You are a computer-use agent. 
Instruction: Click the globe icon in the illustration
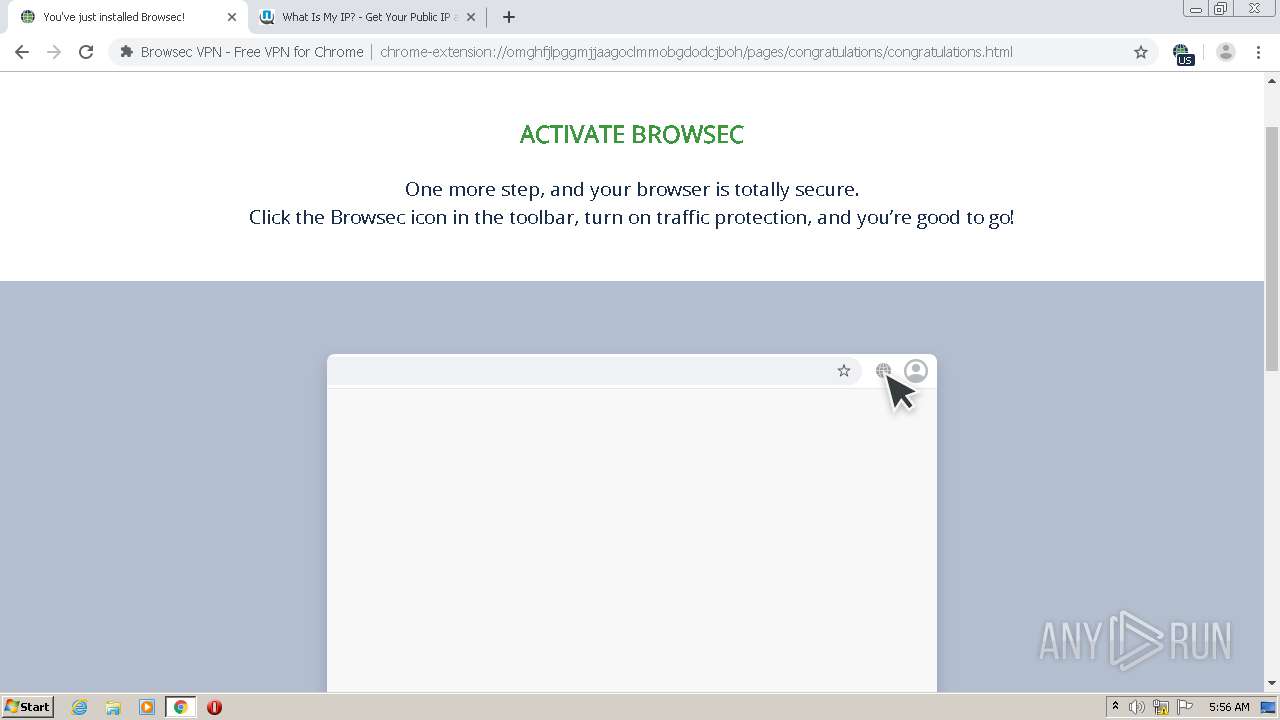pyautogui.click(x=883, y=371)
